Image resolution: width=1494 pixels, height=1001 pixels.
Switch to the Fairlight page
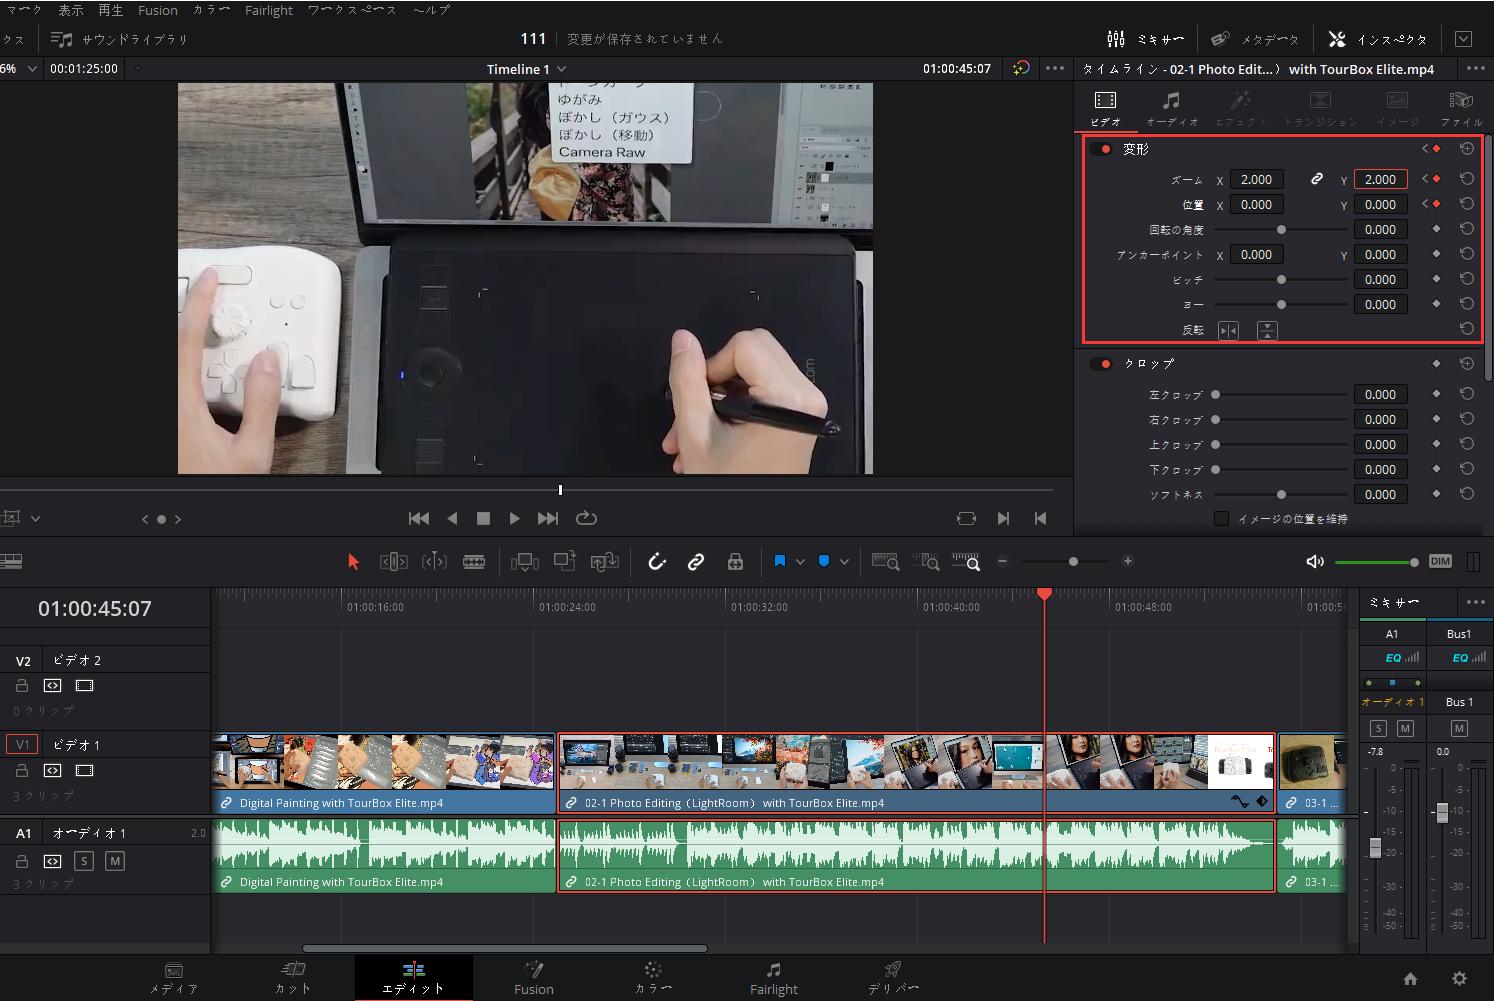[774, 978]
